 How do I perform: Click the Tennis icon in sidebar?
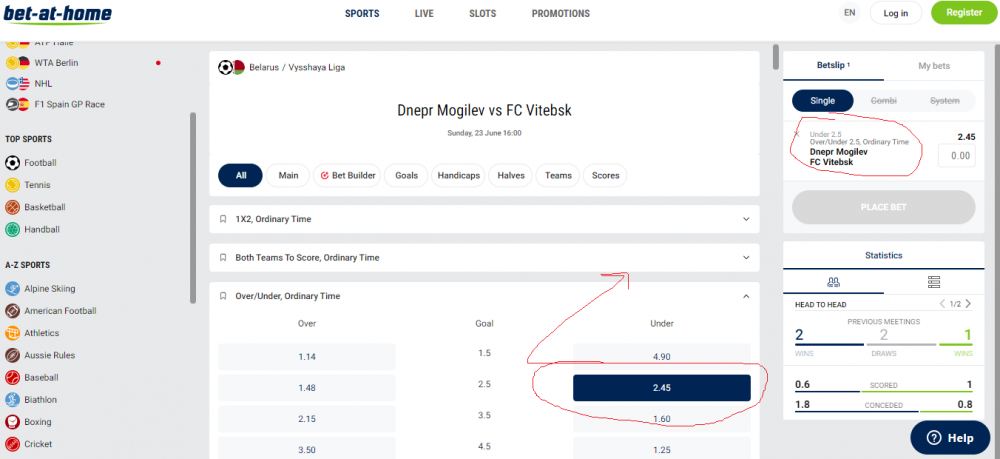pos(13,185)
